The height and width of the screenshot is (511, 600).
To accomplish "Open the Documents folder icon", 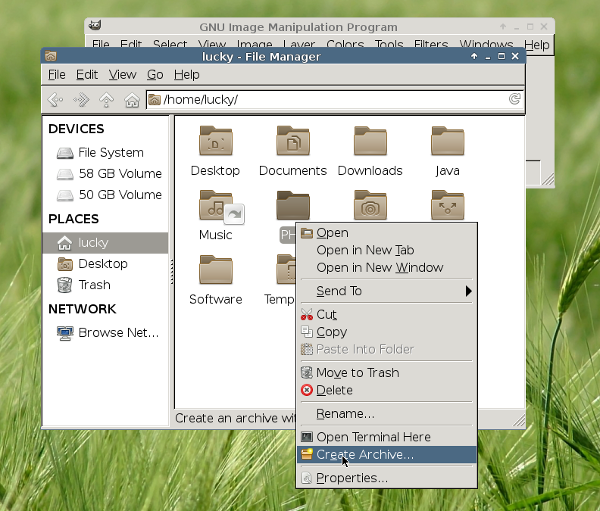I will coord(293,144).
